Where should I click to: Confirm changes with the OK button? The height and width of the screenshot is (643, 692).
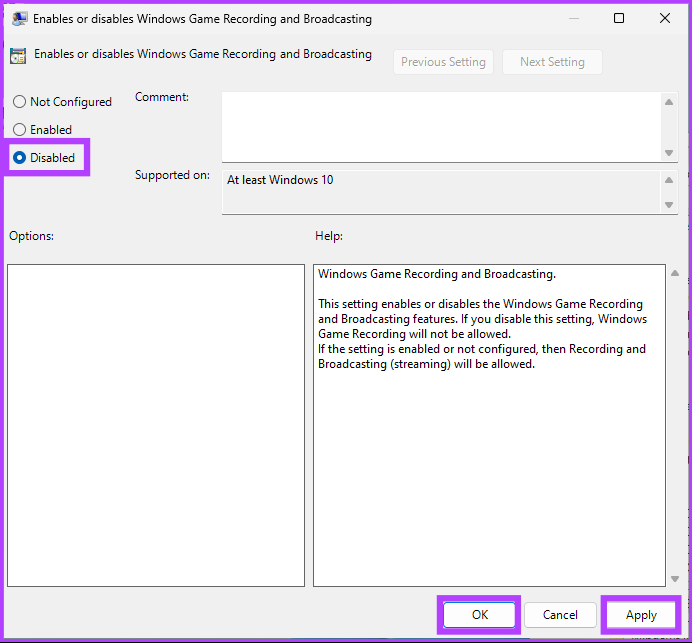(480, 615)
